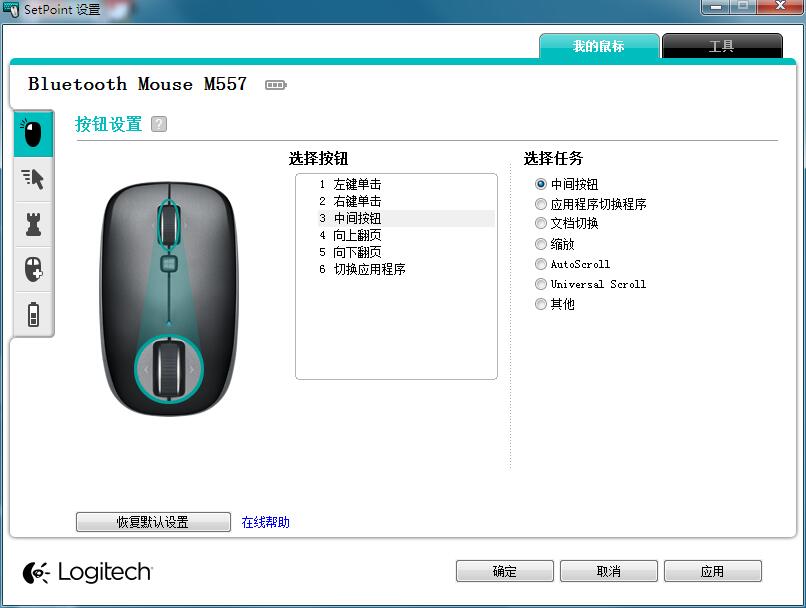Image resolution: width=806 pixels, height=608 pixels.
Task: Open the game settings chess rook icon
Action: 33,224
